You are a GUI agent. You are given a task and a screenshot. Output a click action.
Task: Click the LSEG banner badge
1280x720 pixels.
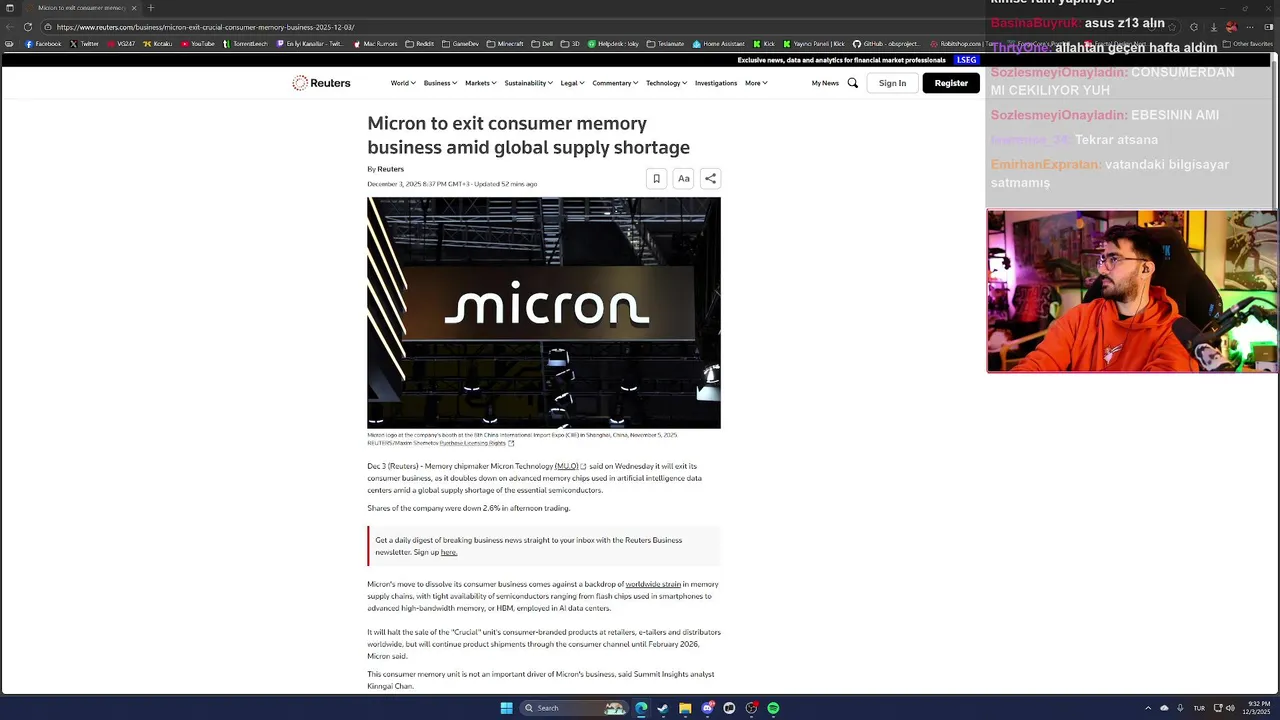coord(967,60)
